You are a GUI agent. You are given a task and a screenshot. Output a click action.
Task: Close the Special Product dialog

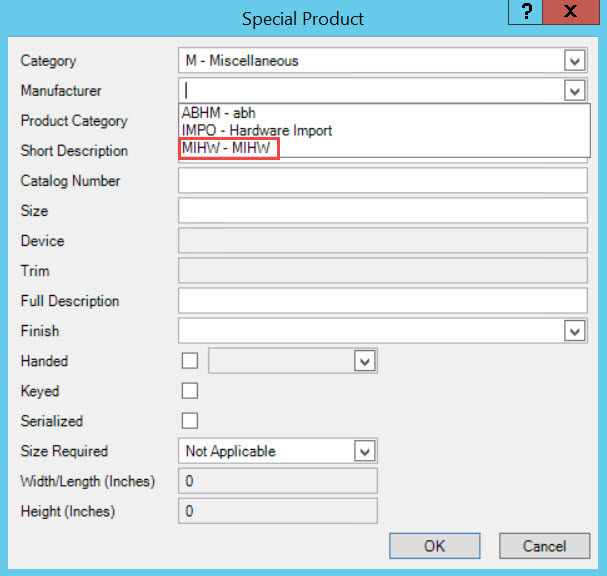point(571,12)
